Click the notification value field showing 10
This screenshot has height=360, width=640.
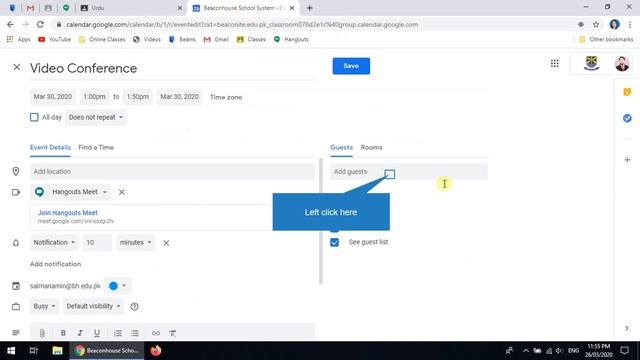pos(97,242)
